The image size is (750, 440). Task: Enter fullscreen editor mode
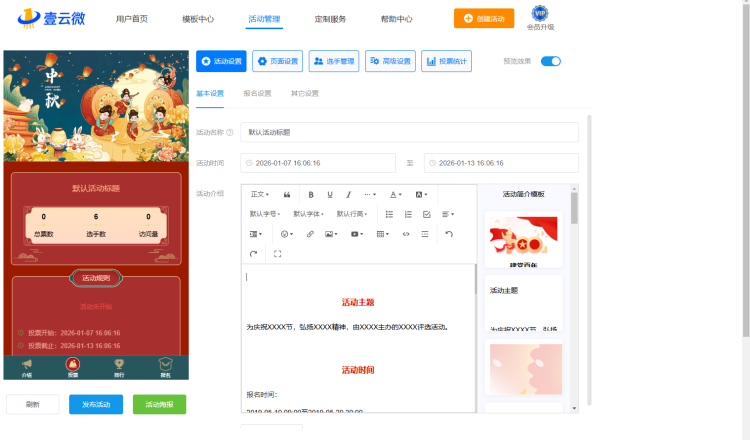[x=277, y=254]
